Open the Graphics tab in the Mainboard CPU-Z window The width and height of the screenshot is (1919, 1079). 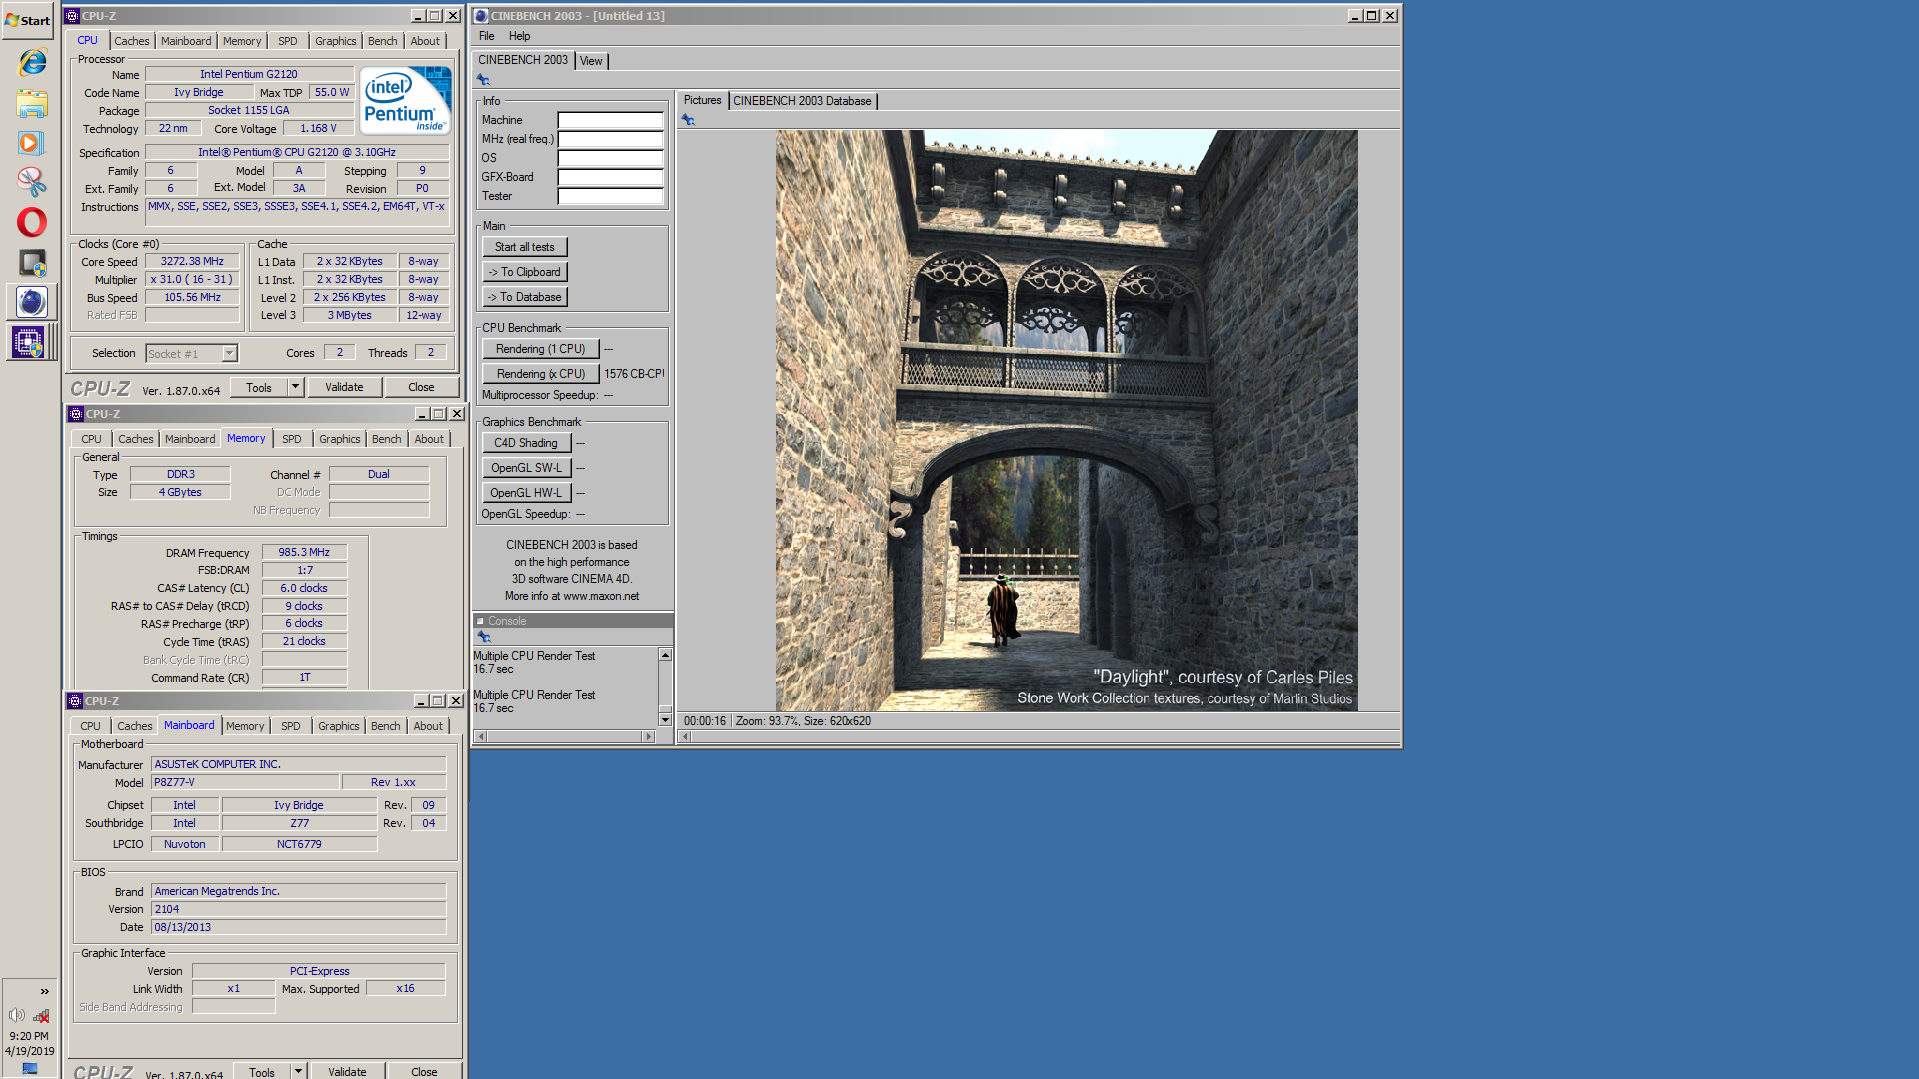tap(339, 726)
